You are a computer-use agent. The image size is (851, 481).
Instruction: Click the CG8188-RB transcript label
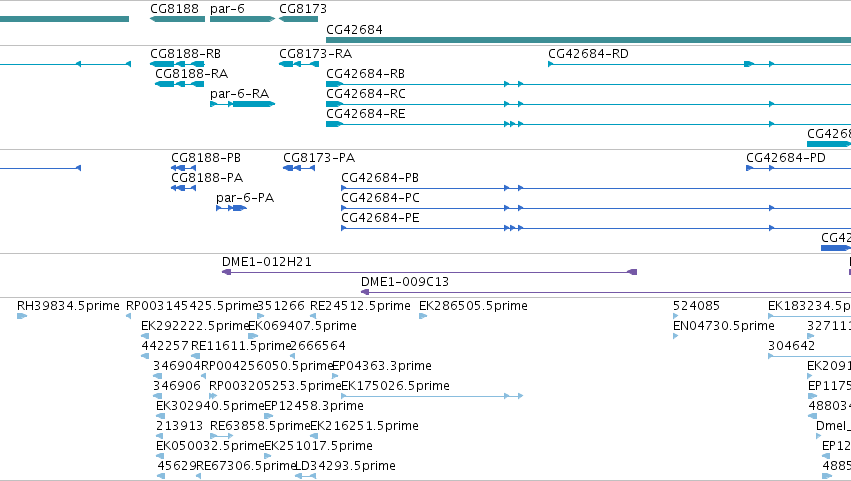186,54
